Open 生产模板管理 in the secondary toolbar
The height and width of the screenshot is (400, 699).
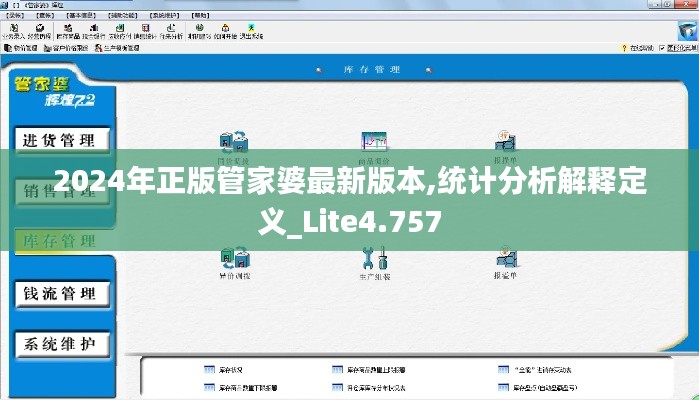coord(117,48)
